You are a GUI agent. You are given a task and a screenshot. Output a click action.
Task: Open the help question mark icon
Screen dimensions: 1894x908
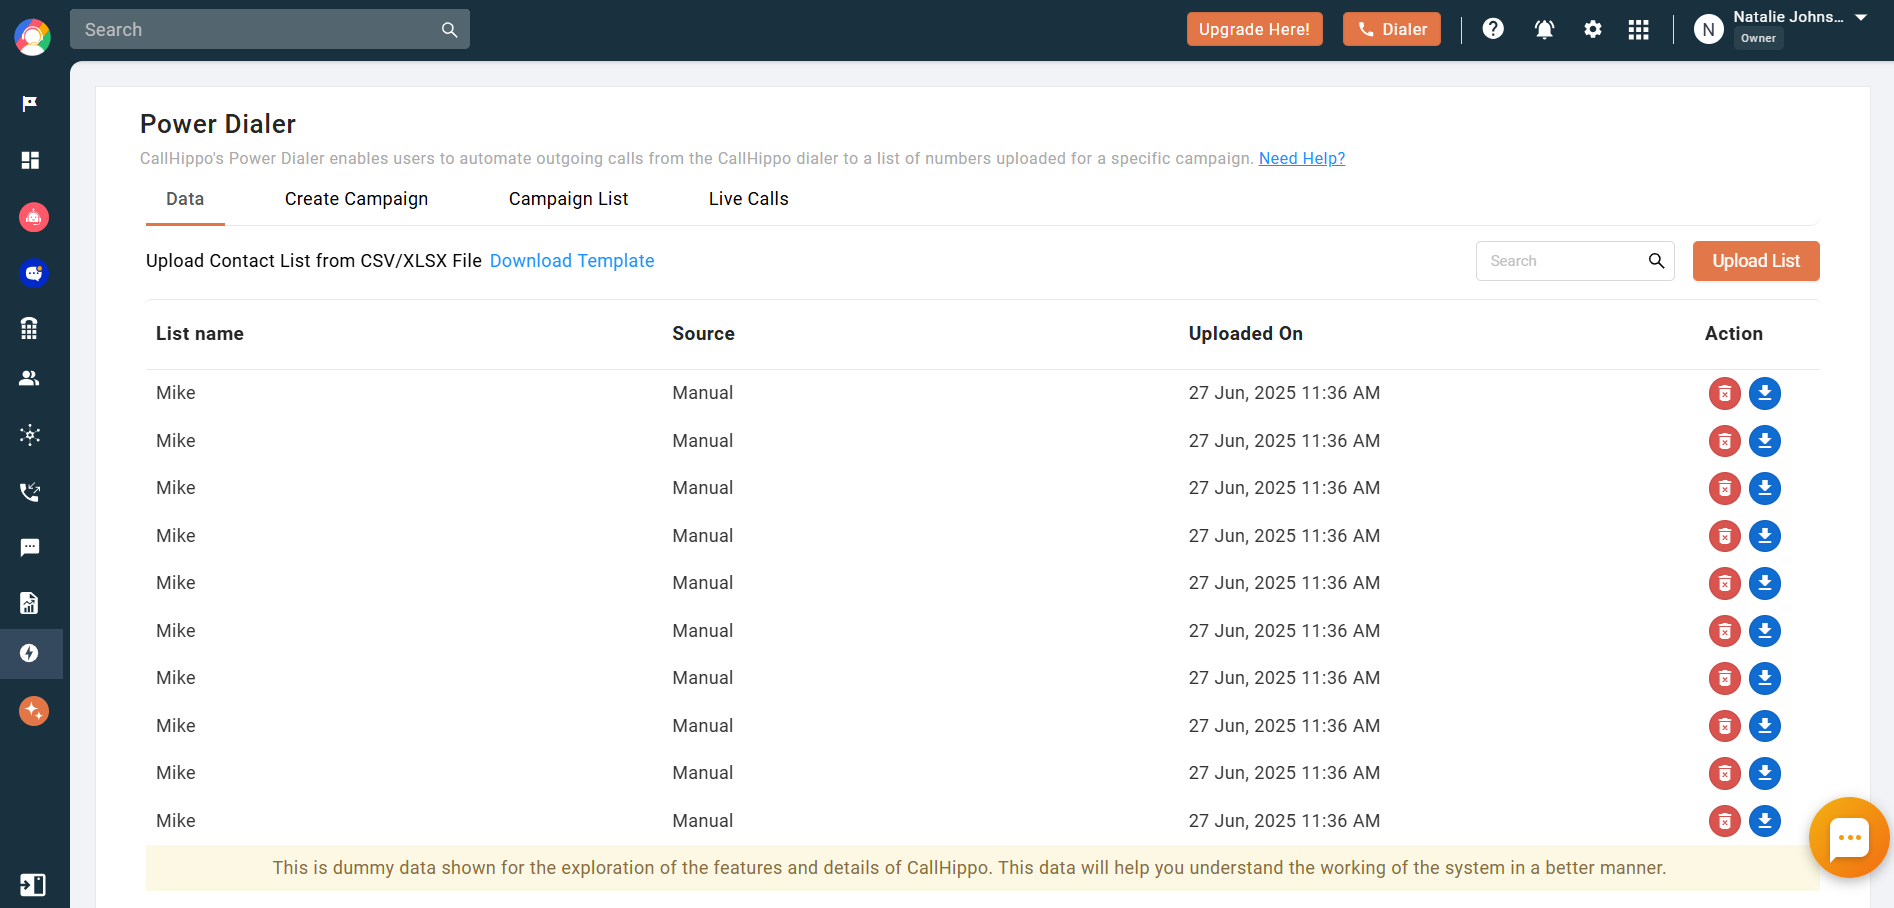[x=1493, y=29]
